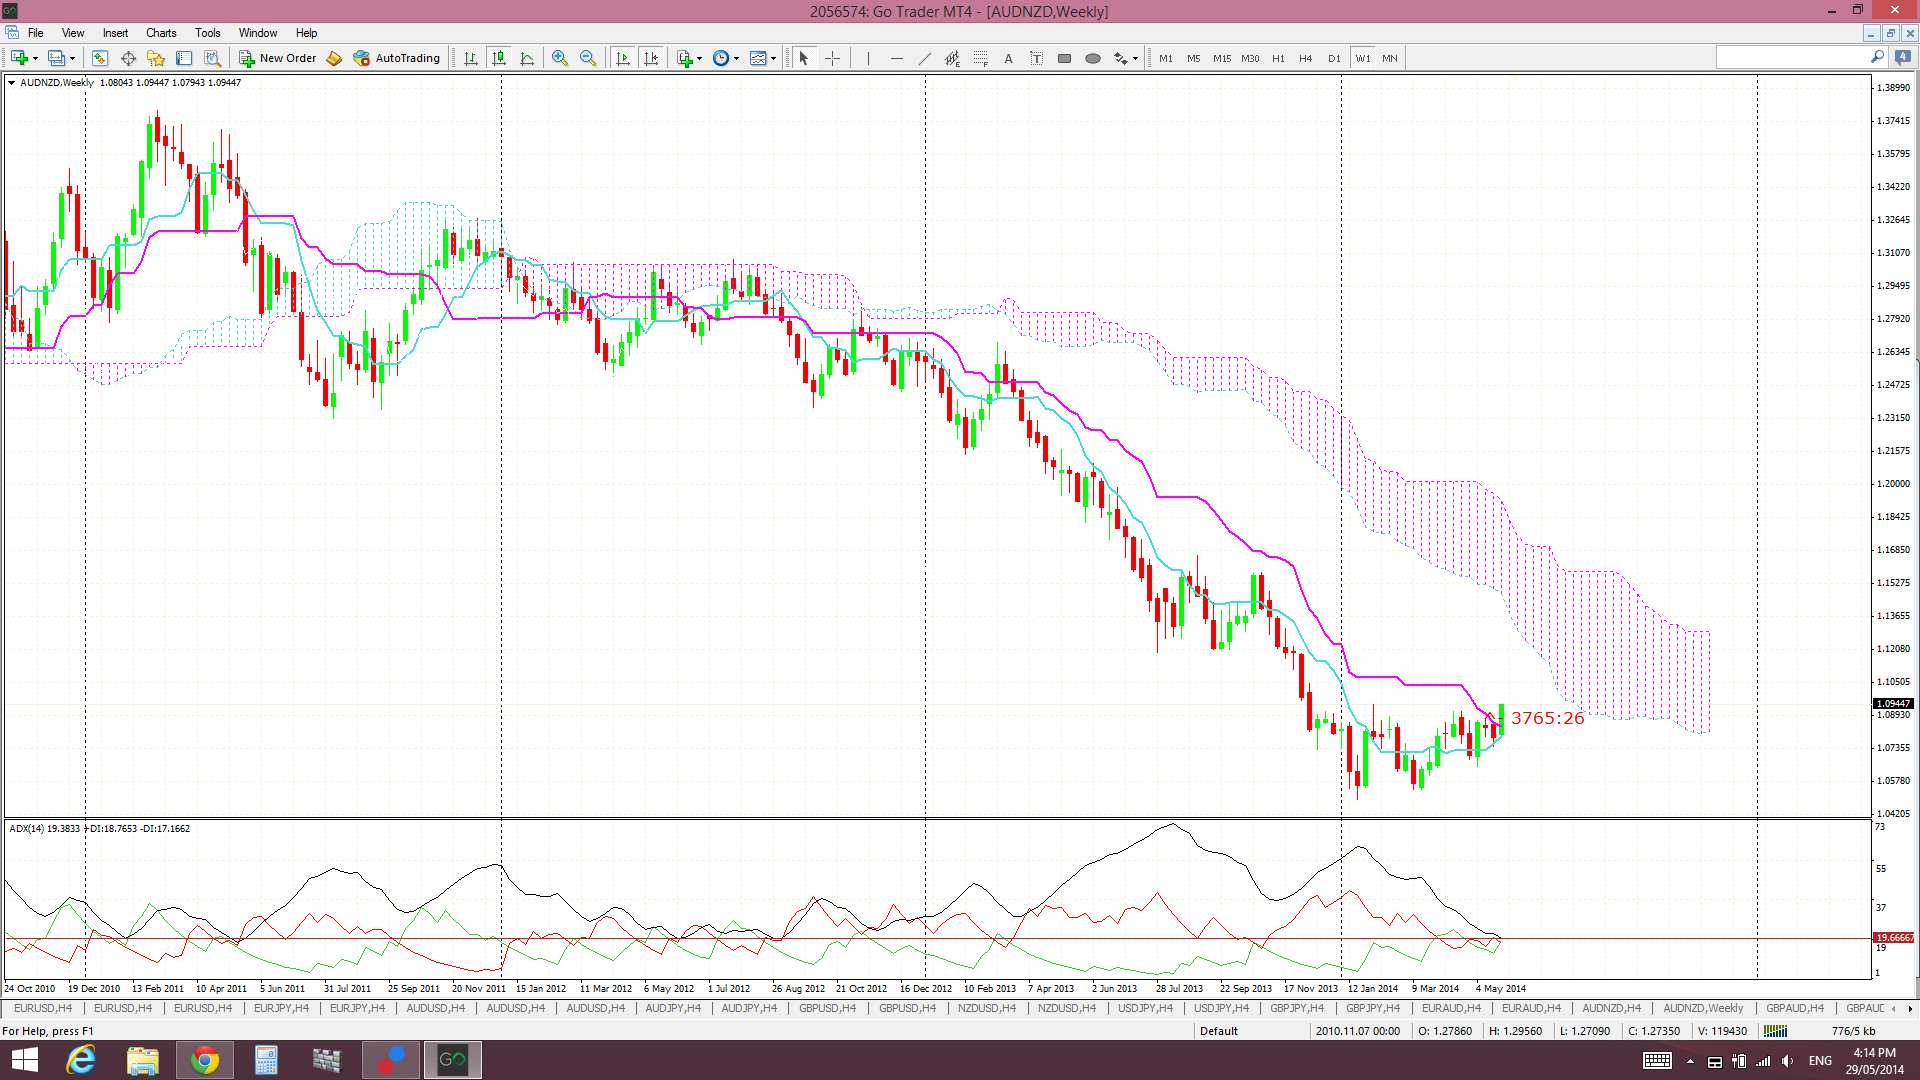Open the Terminal panel icon
Viewport: 1920px width, 1080px height.
coord(184,58)
